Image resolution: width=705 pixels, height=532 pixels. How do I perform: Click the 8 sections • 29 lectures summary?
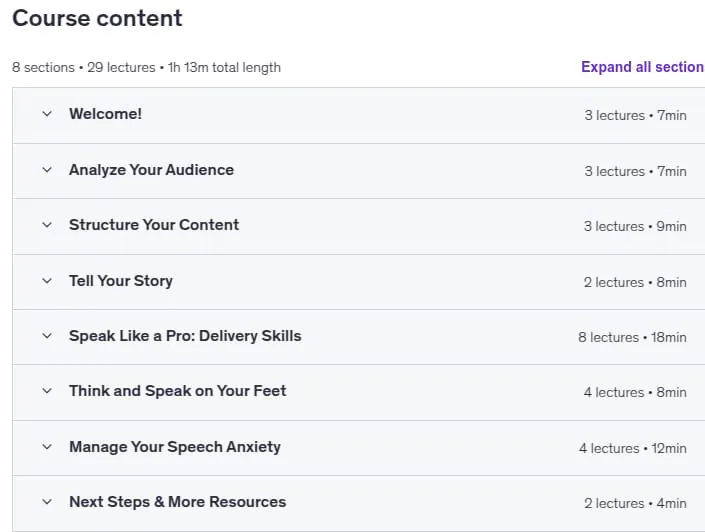coord(146,67)
